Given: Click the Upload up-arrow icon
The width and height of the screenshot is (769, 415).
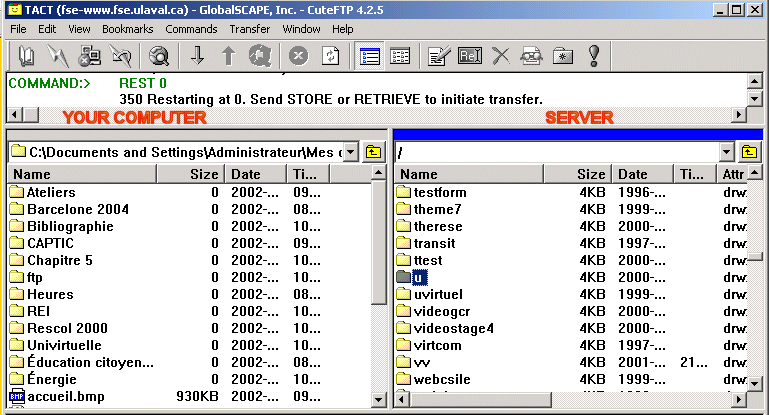Looking at the screenshot, I should [228, 56].
